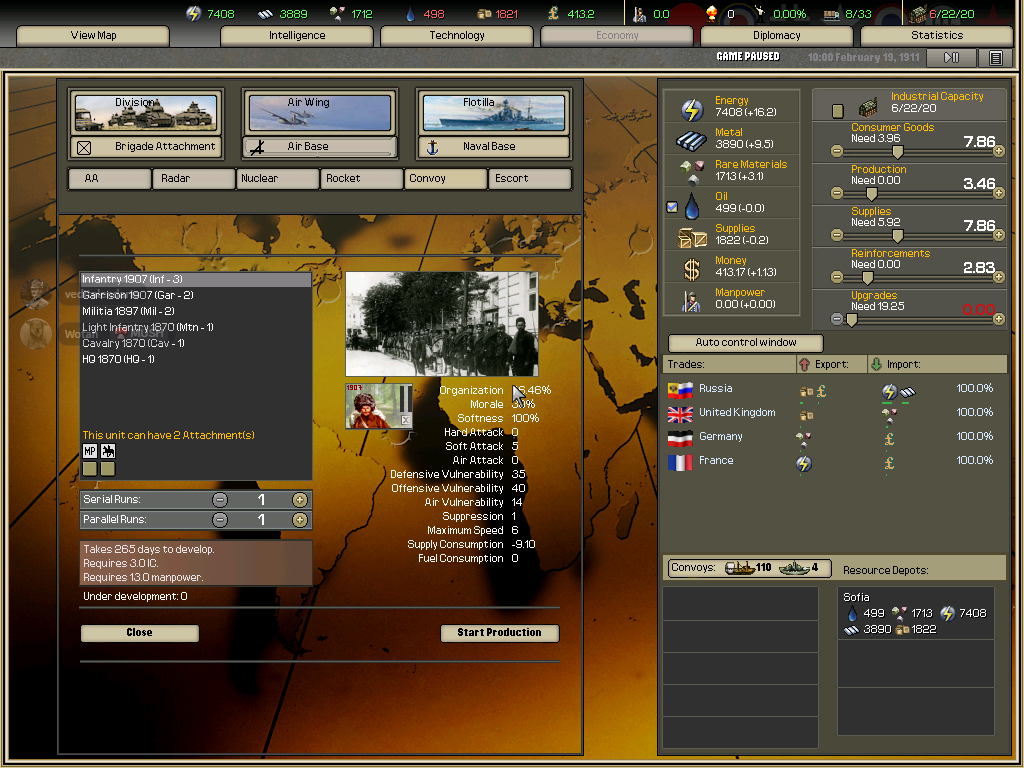
Task: Decrease Parallel Runs with the minus button
Action: tap(220, 520)
